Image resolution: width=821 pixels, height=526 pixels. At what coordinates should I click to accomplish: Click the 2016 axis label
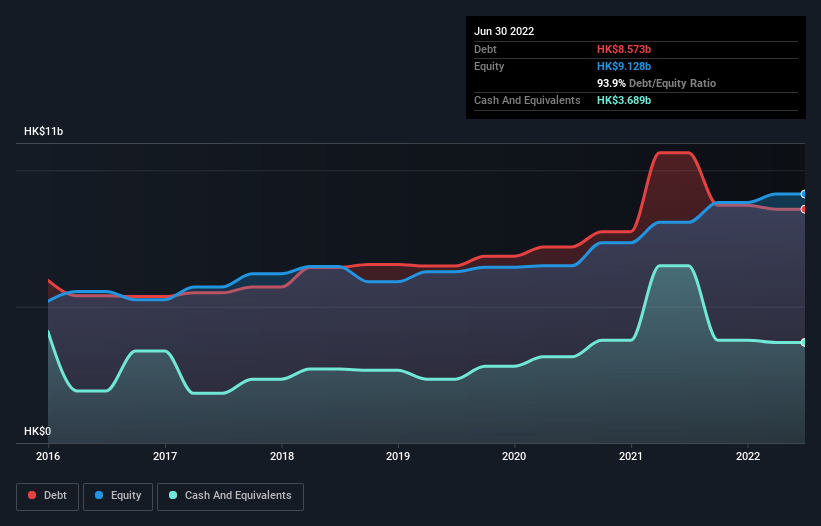pyautogui.click(x=48, y=456)
